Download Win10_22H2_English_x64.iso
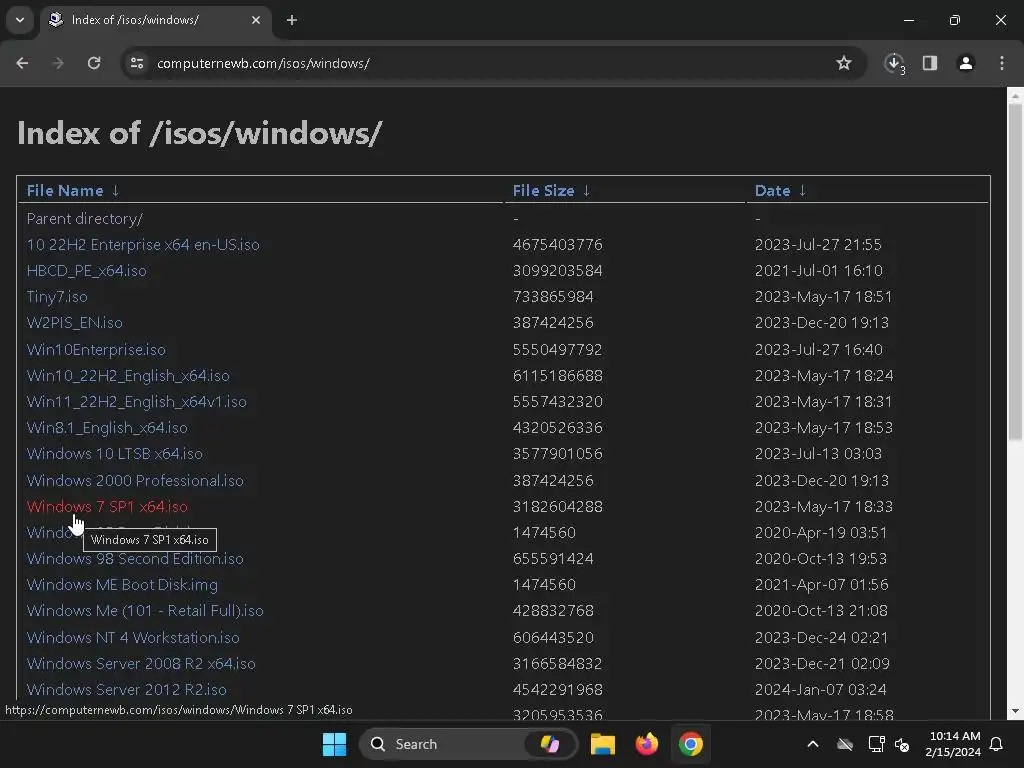This screenshot has width=1024, height=768. 128,376
